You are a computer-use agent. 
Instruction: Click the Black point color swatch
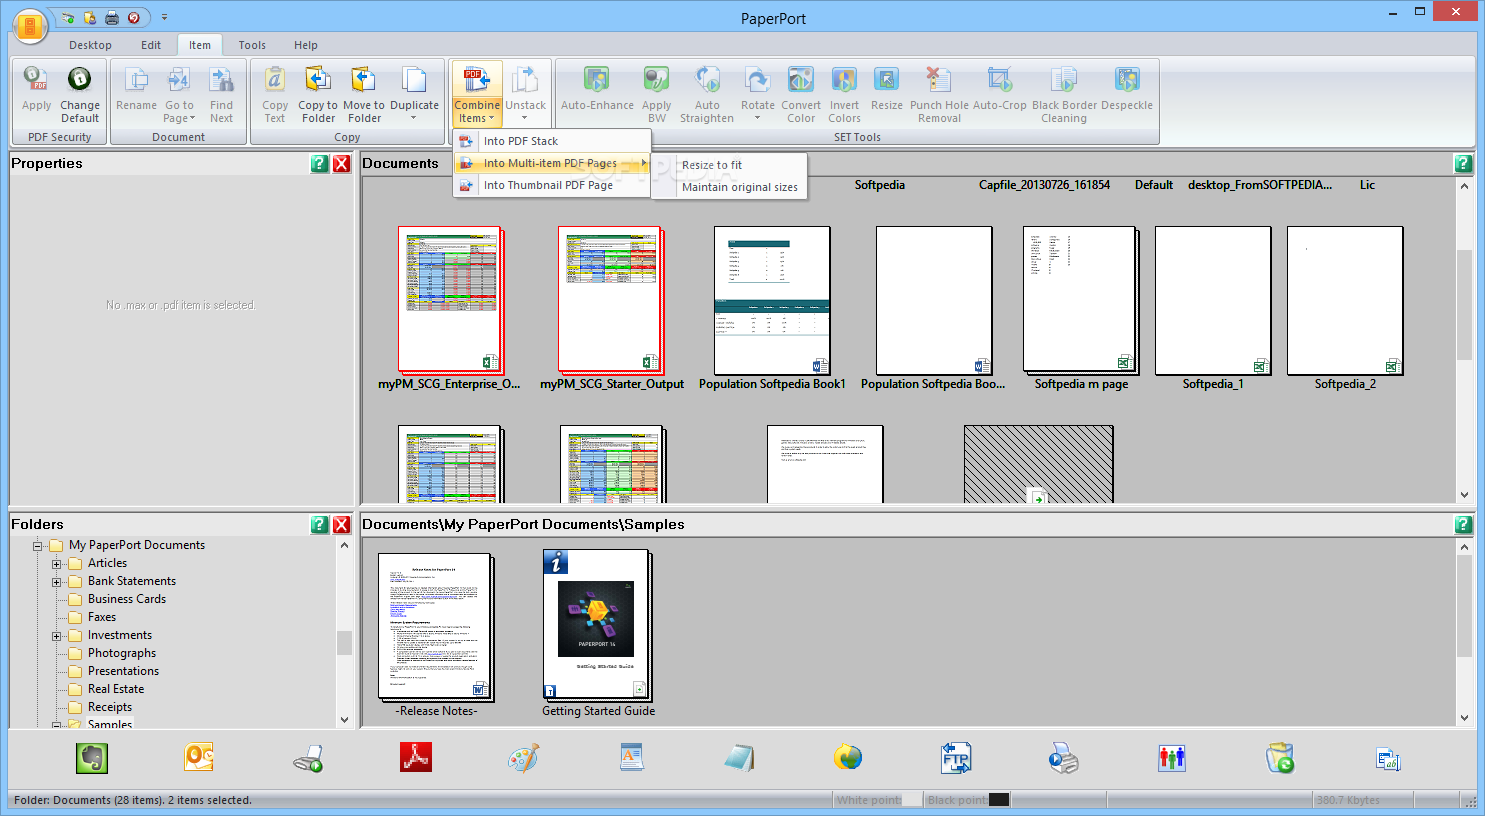998,800
